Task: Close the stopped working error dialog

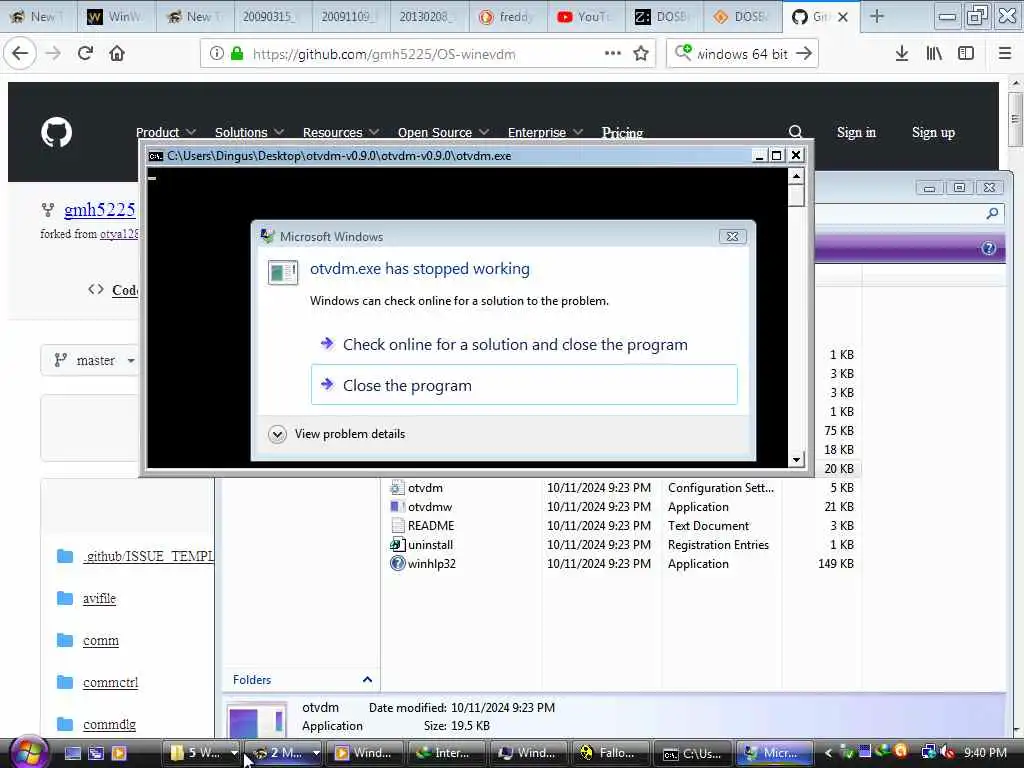Action: (x=733, y=236)
